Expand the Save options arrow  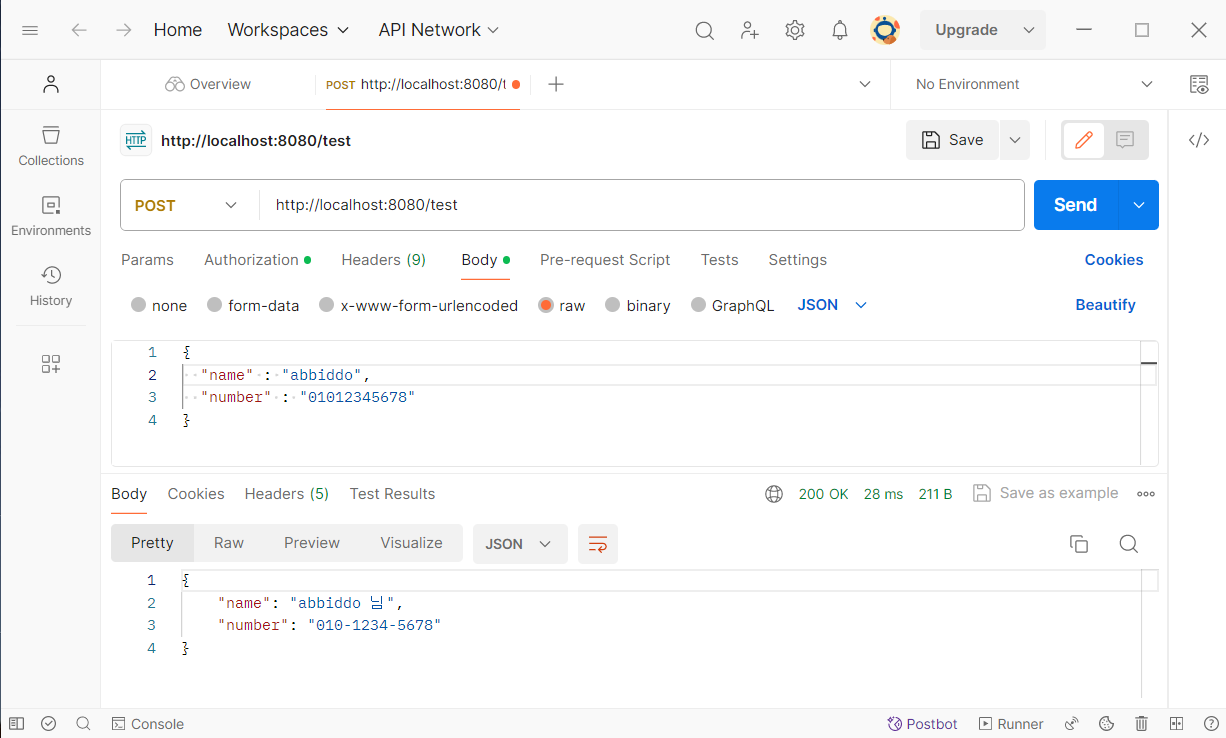point(1015,140)
